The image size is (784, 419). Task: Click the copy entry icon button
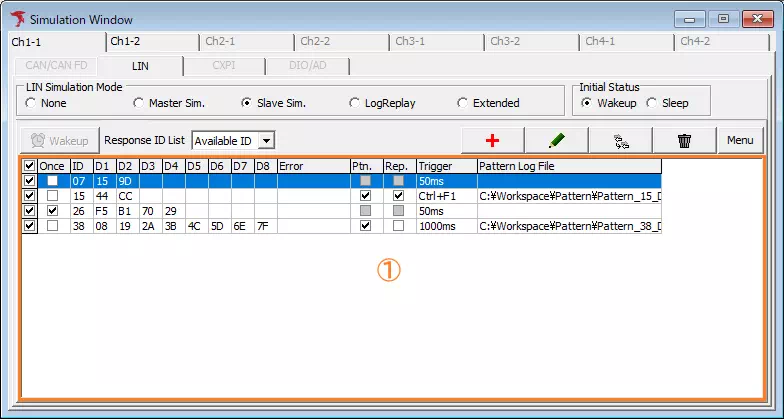click(621, 141)
